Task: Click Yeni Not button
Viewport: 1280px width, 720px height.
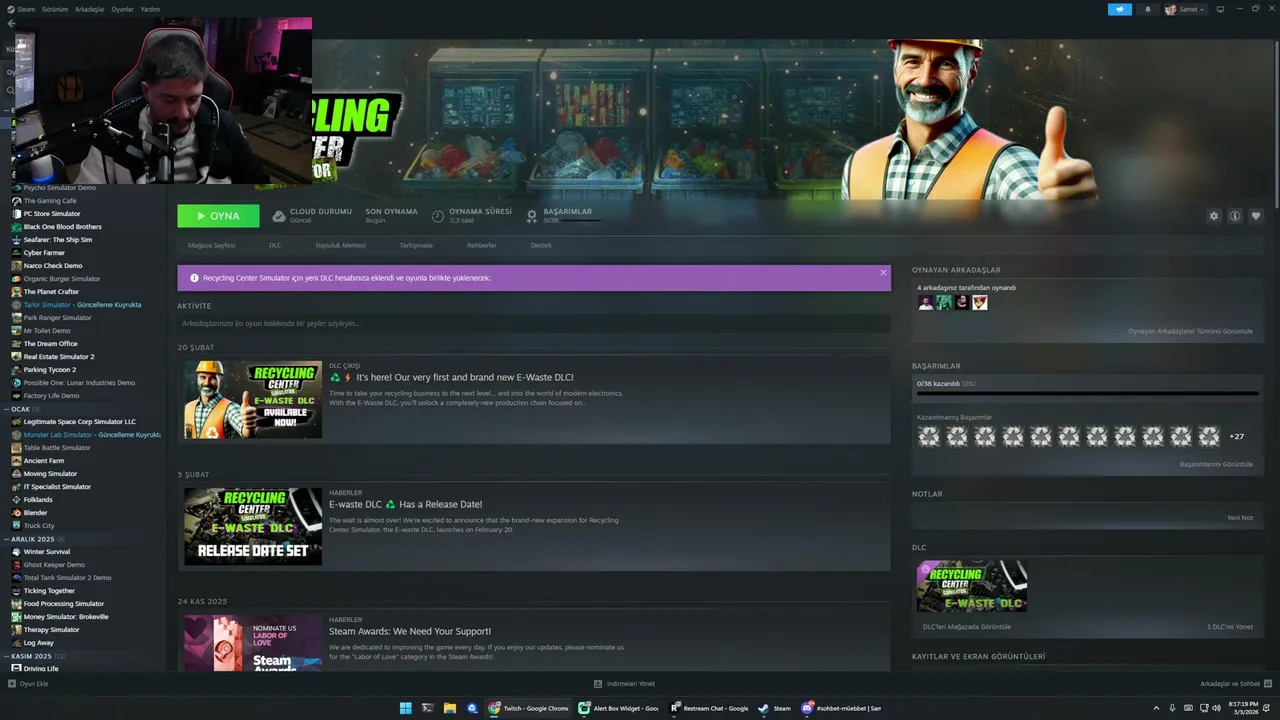Action: pyautogui.click(x=1240, y=518)
